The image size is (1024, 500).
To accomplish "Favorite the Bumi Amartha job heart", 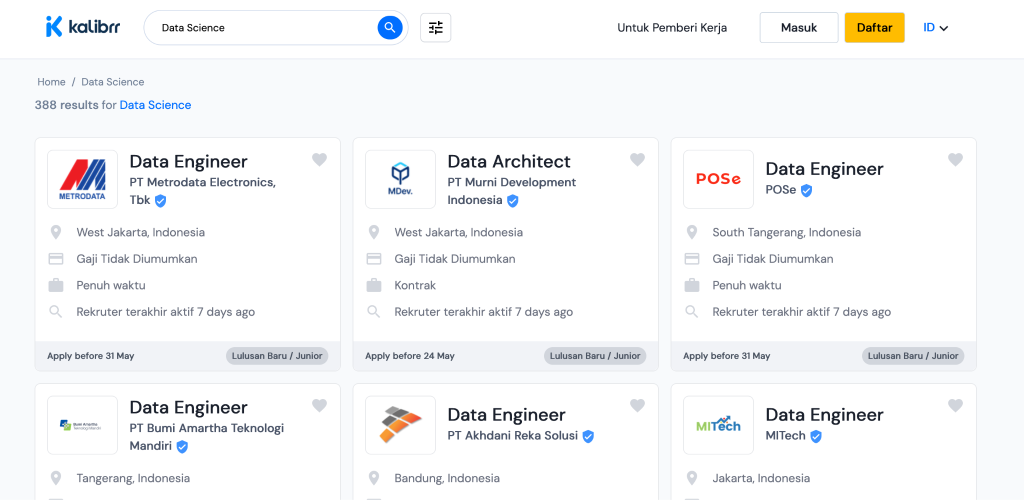I will 319,405.
